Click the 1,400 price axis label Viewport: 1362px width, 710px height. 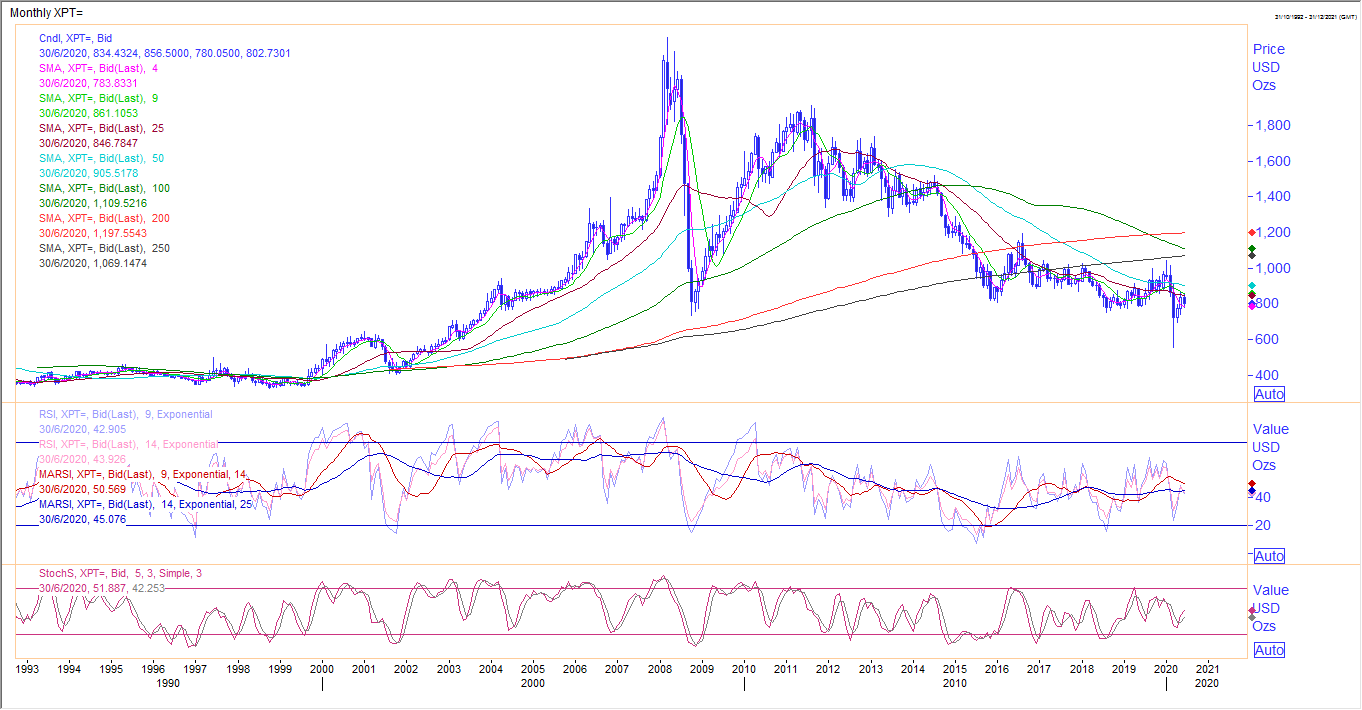[x=1272, y=196]
